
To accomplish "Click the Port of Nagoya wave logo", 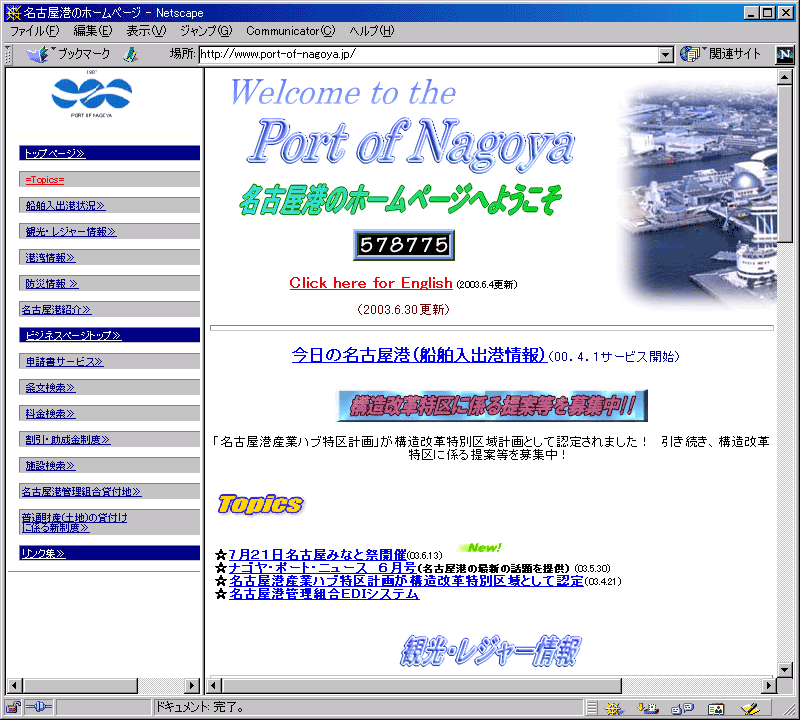I will click(92, 94).
